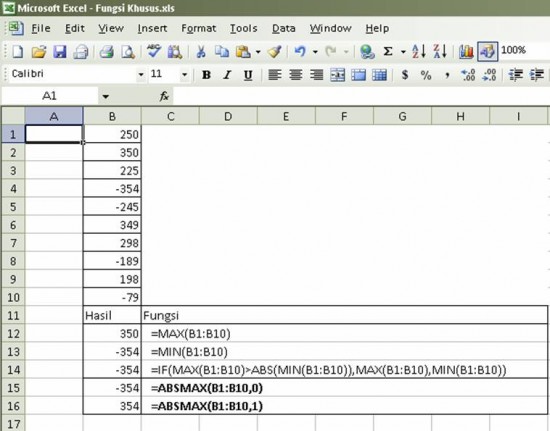Expand the Name Box dropdown arrow

105,96
